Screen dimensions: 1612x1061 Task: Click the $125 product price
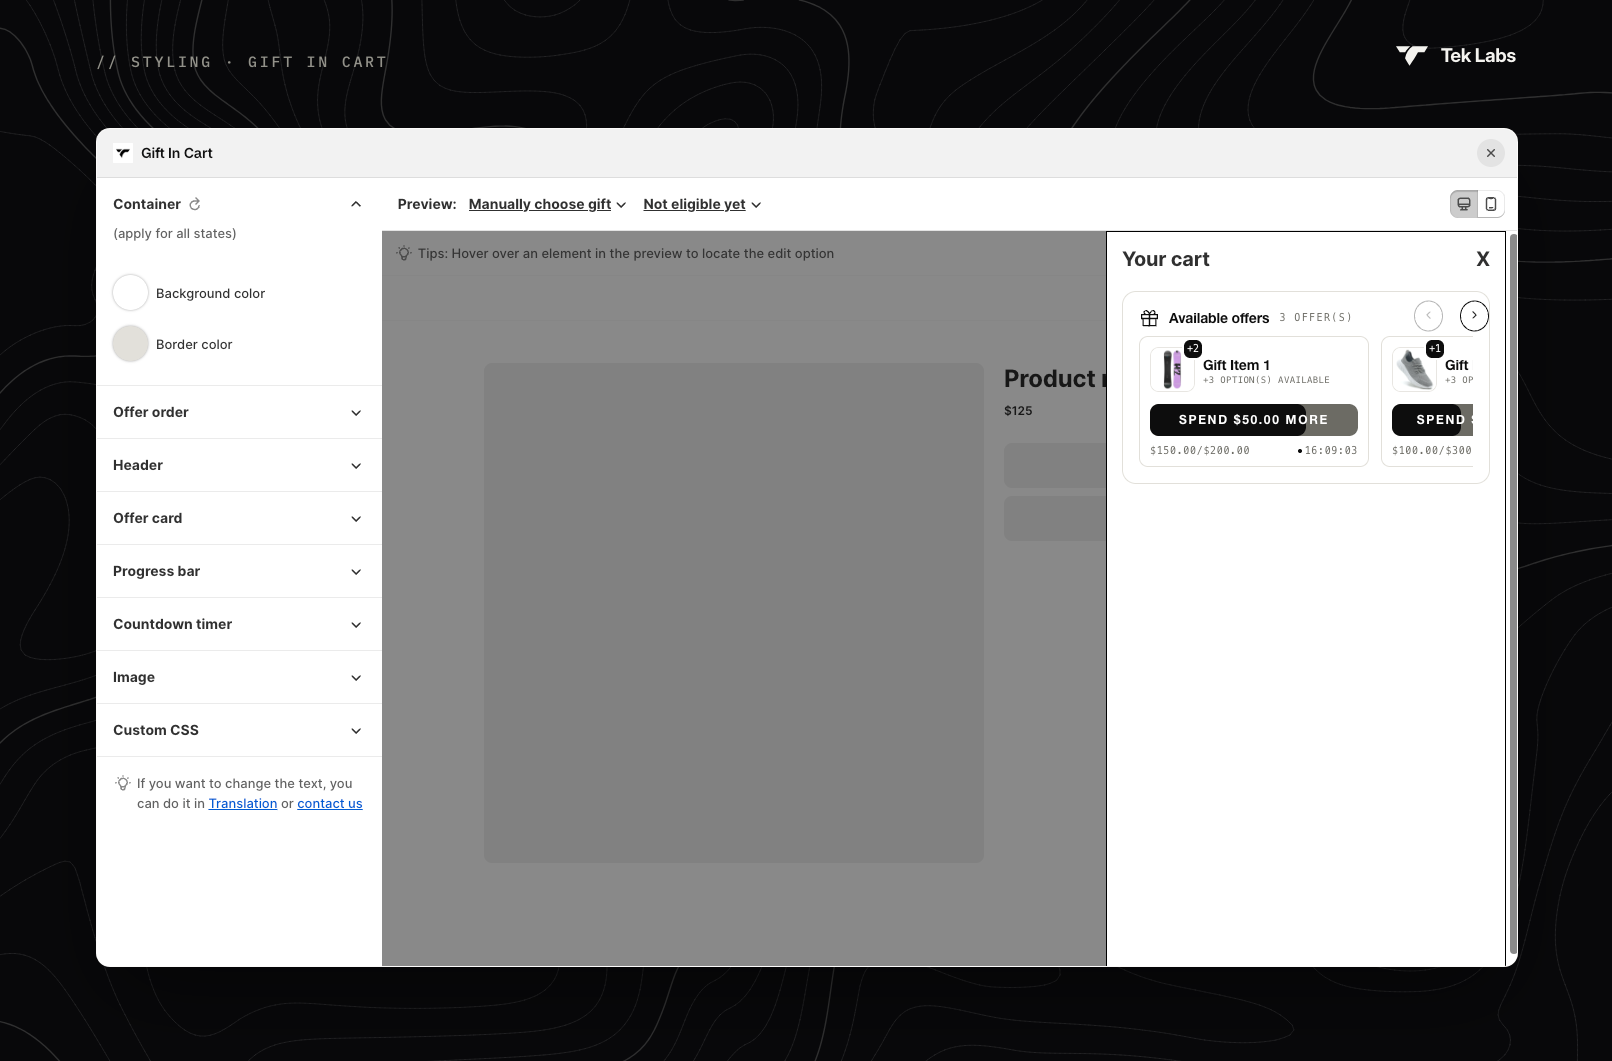tap(1018, 411)
